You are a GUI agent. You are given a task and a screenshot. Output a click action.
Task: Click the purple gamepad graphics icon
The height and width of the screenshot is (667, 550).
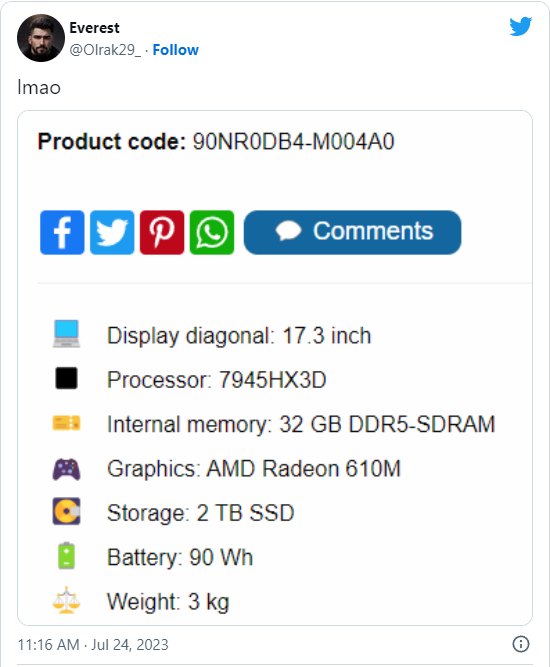click(66, 469)
